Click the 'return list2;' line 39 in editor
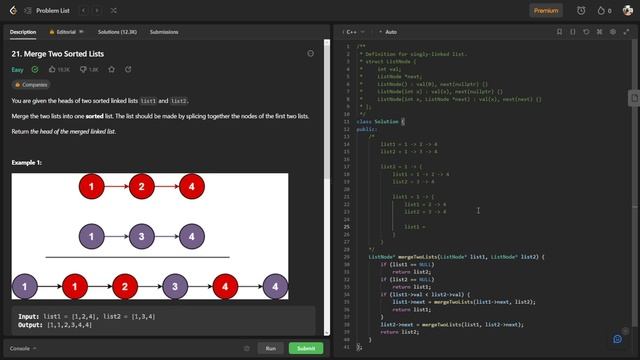The width and height of the screenshot is (640, 360). [400, 332]
